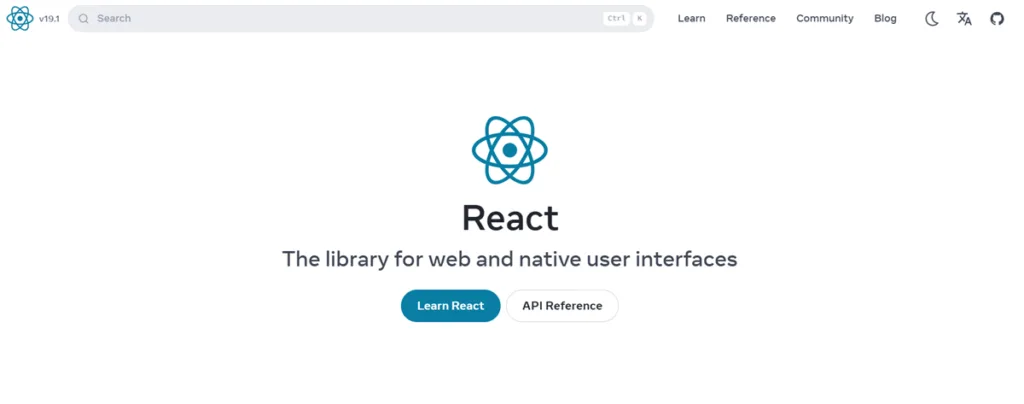Click the word 'interfaces' in the tagline
Image resolution: width=1024 pixels, height=404 pixels.
coord(688,259)
